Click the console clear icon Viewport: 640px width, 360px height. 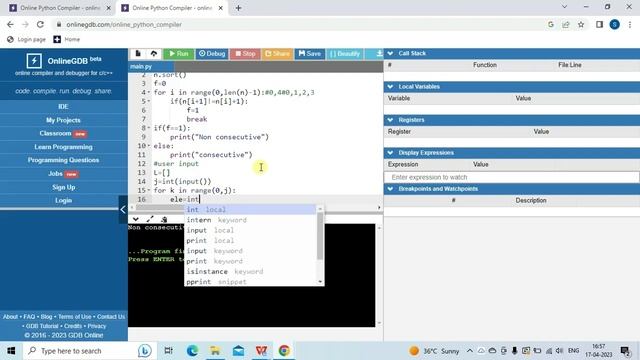click(164, 219)
